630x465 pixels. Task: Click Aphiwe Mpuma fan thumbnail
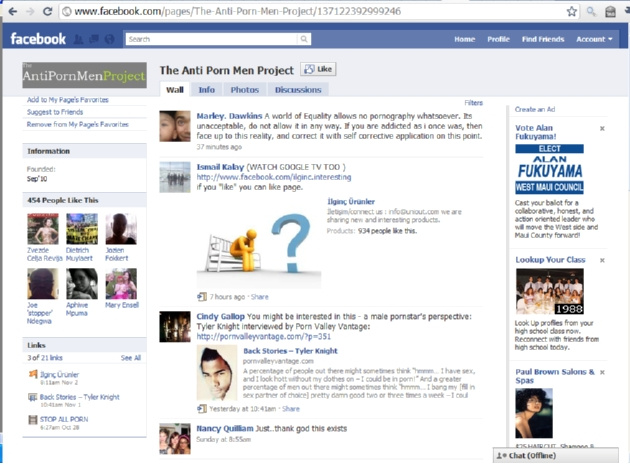click(82, 284)
